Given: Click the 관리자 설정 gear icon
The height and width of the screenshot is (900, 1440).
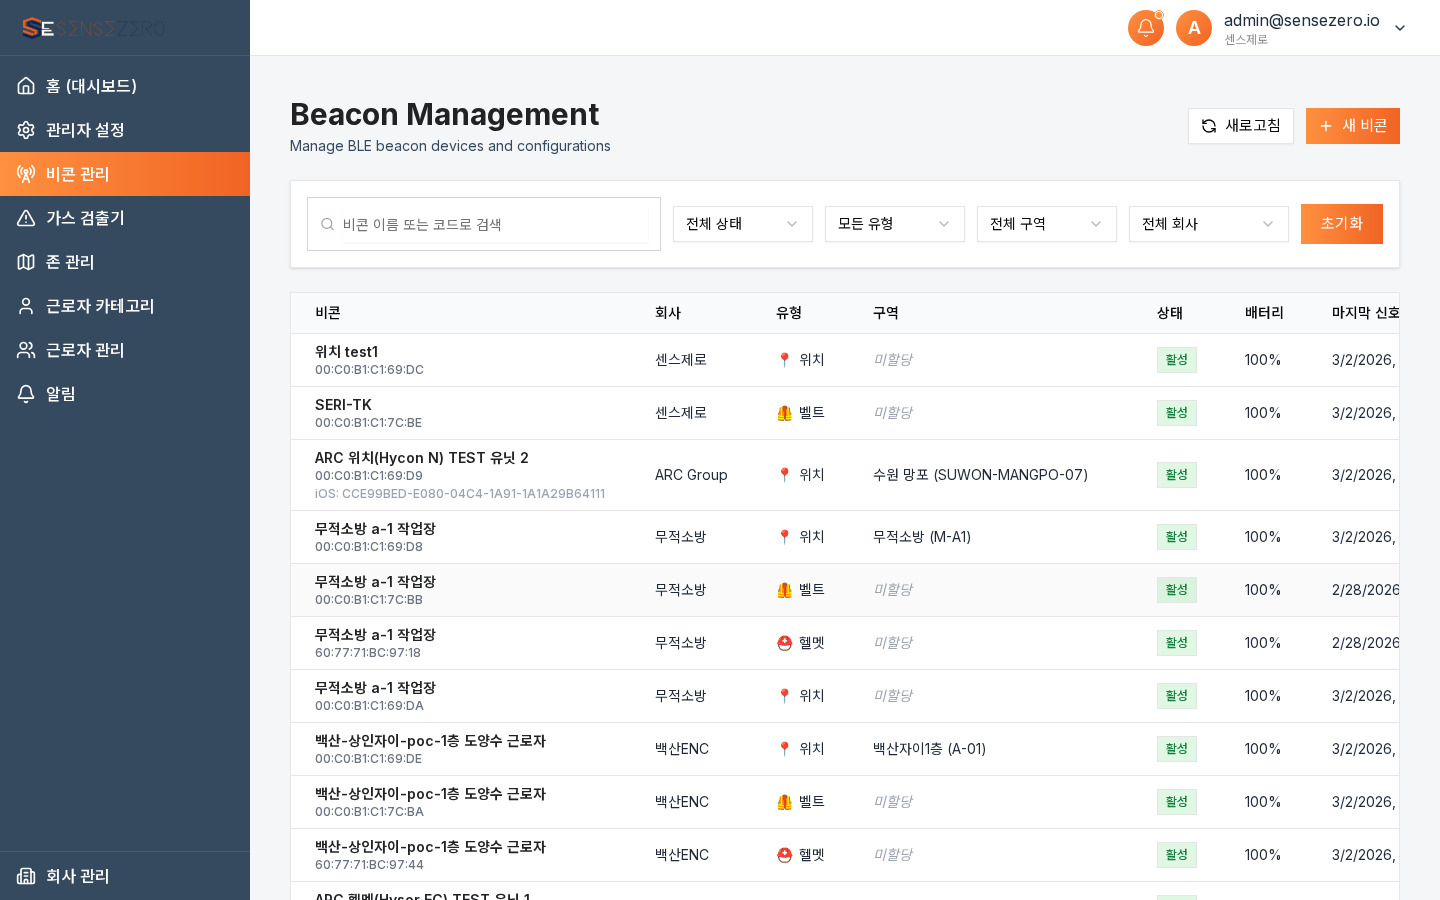Looking at the screenshot, I should 28,130.
